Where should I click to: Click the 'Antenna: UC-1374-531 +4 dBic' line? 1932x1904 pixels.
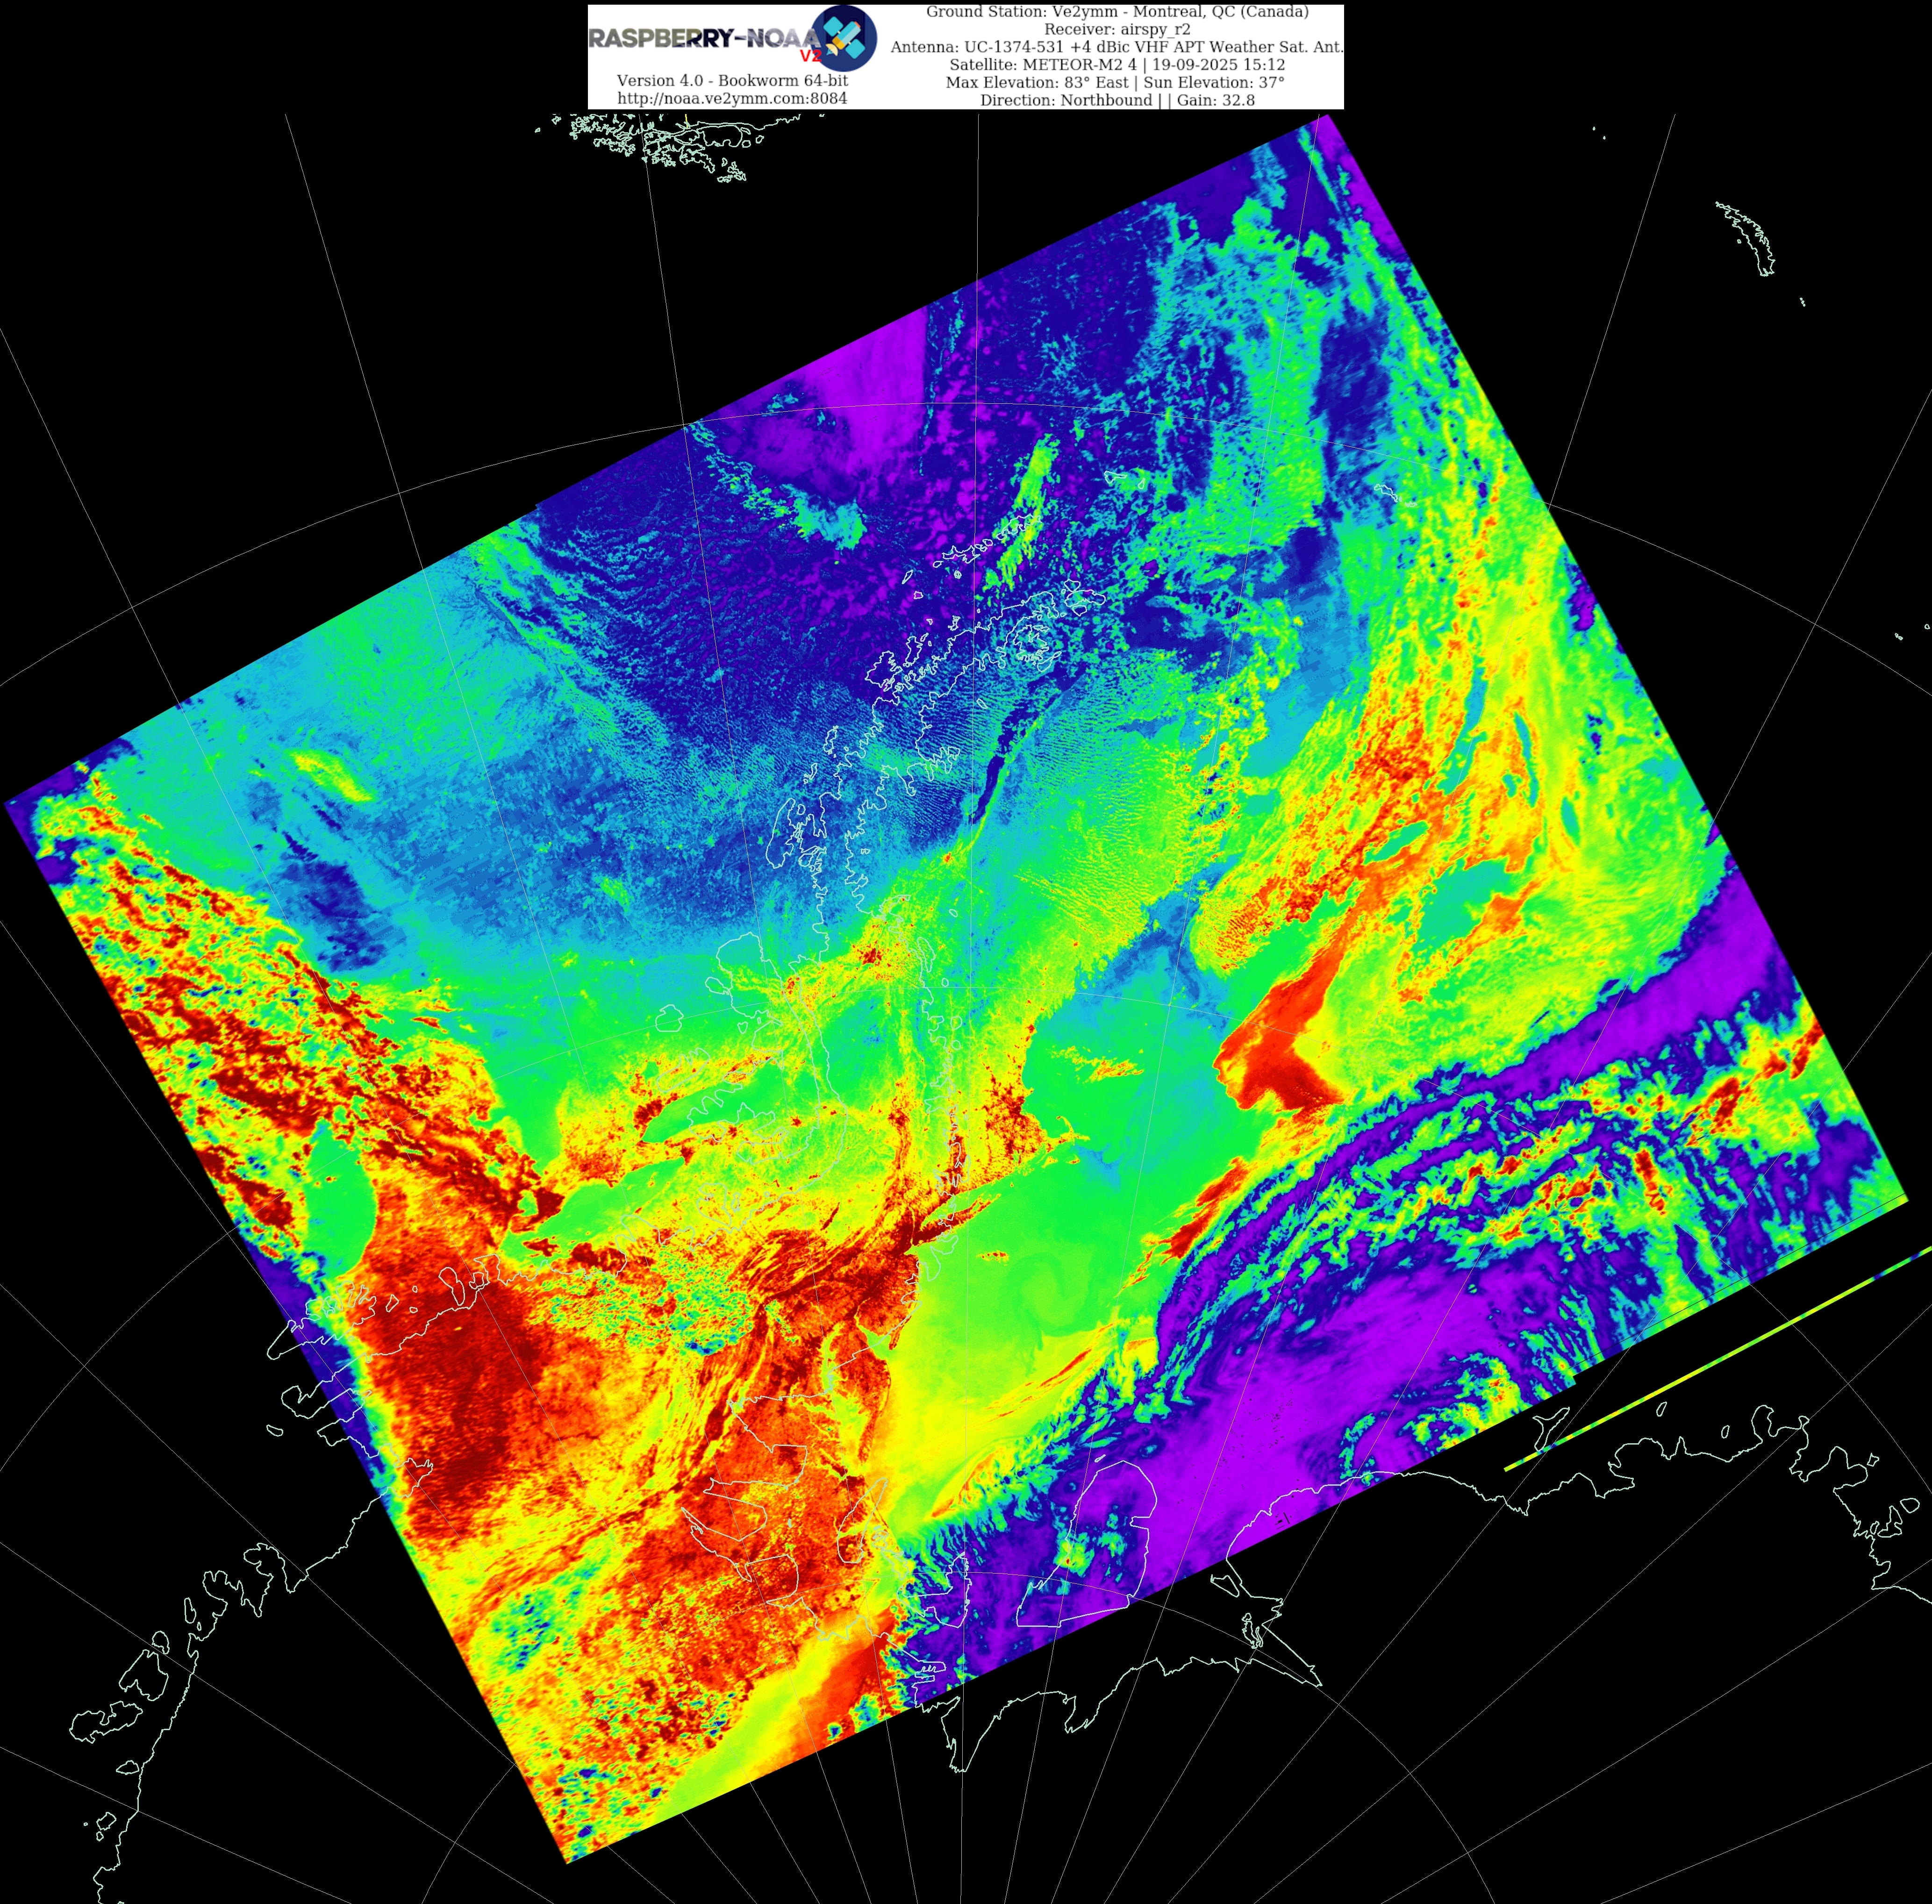click(1117, 47)
